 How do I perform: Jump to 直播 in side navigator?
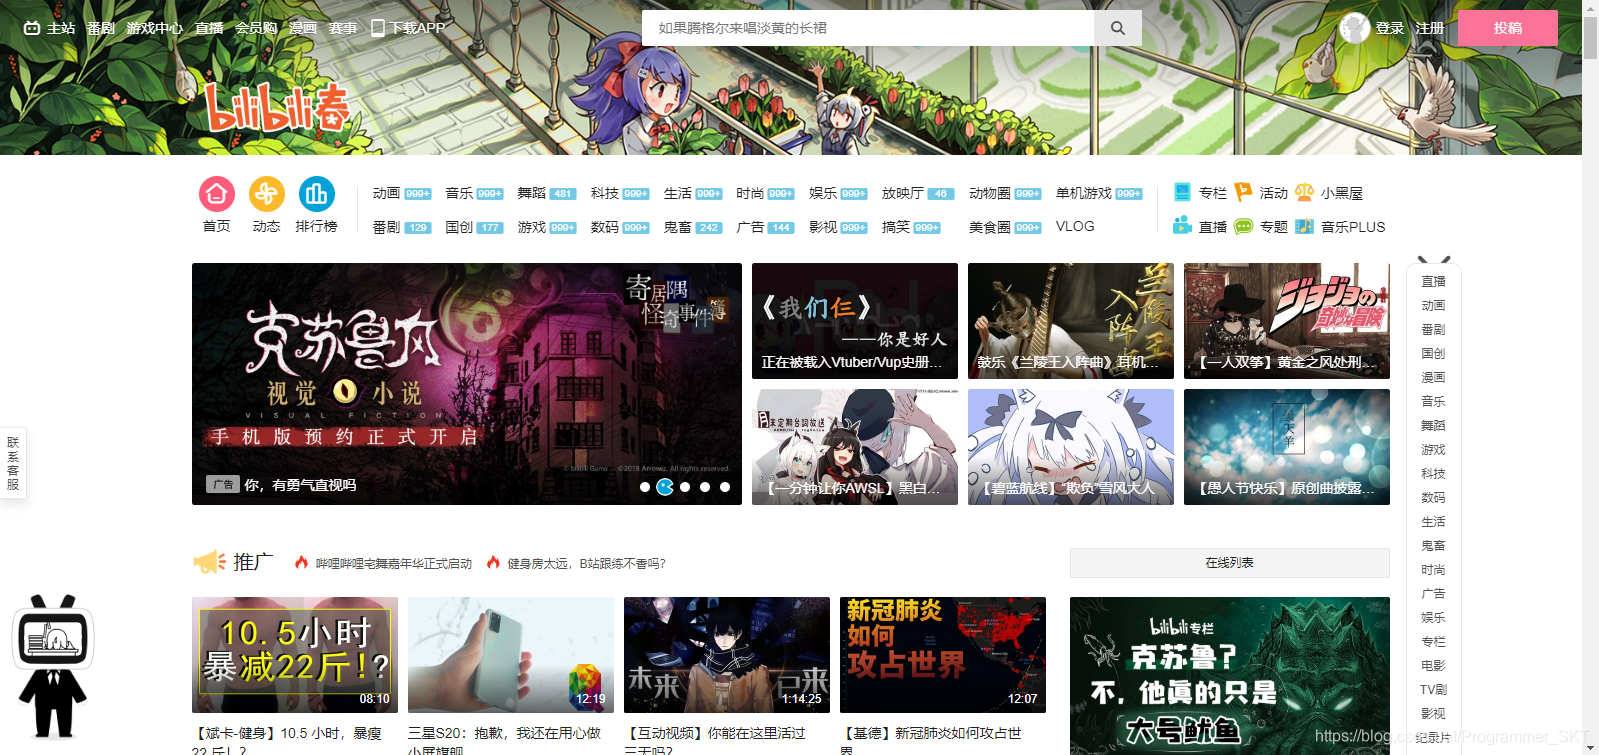point(1433,282)
